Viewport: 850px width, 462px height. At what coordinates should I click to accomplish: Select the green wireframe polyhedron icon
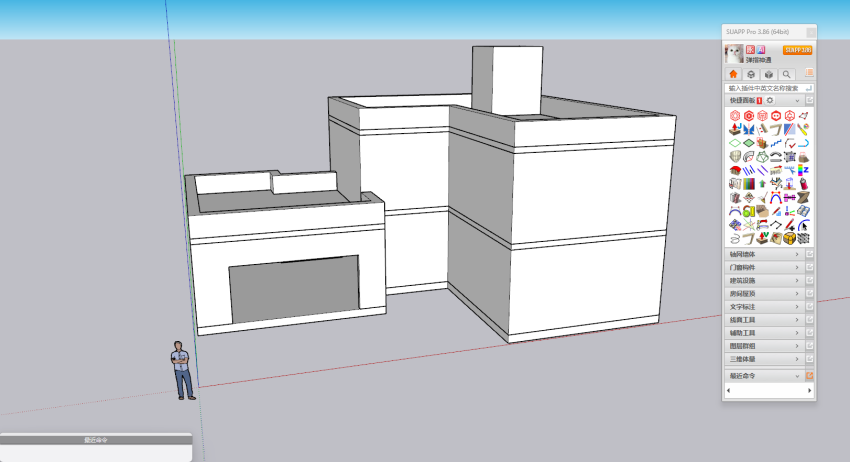click(x=762, y=157)
